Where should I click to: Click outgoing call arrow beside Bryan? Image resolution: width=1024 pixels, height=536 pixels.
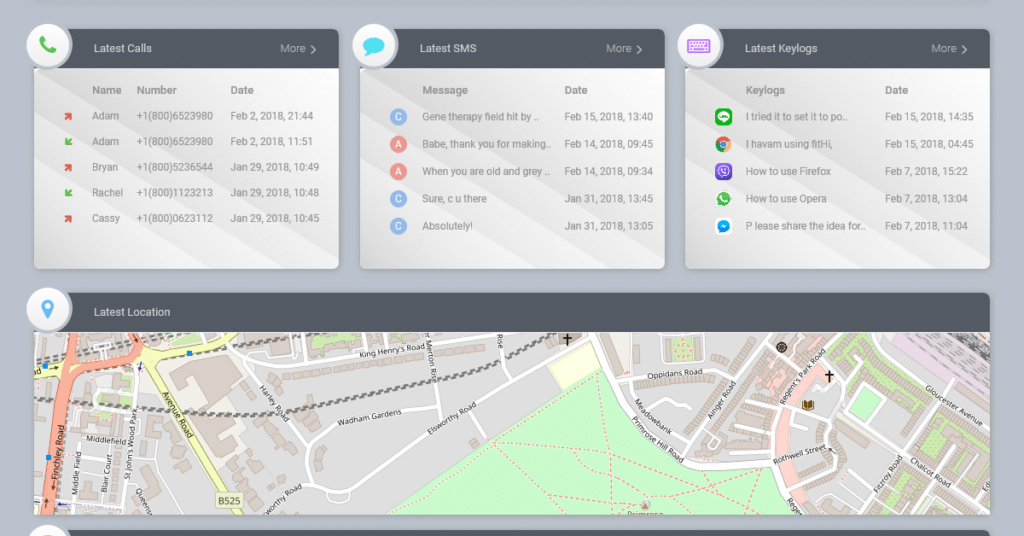(x=68, y=168)
